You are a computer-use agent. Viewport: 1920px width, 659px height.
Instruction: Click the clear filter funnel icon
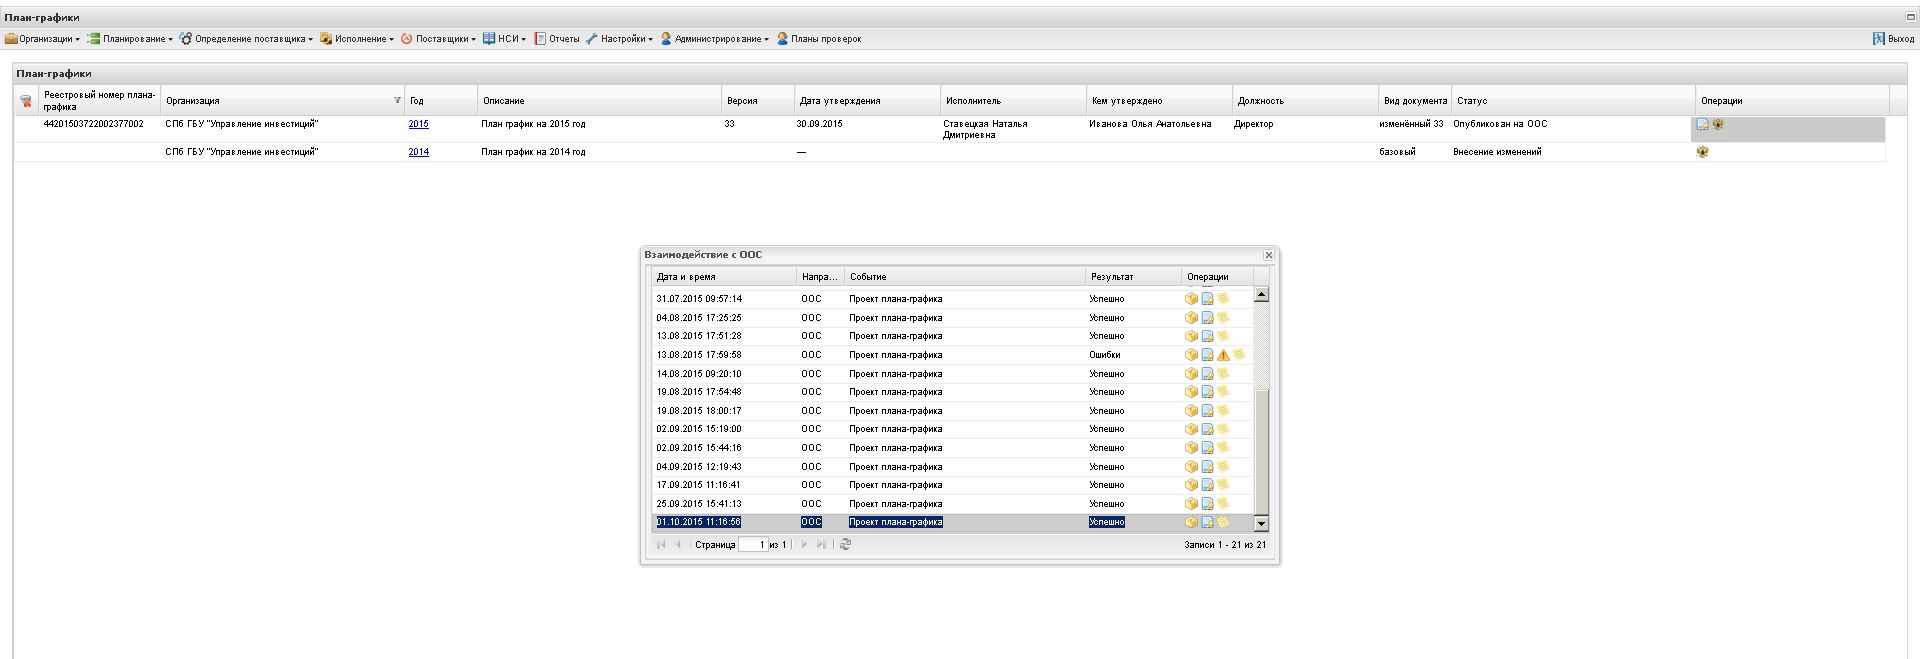[26, 101]
